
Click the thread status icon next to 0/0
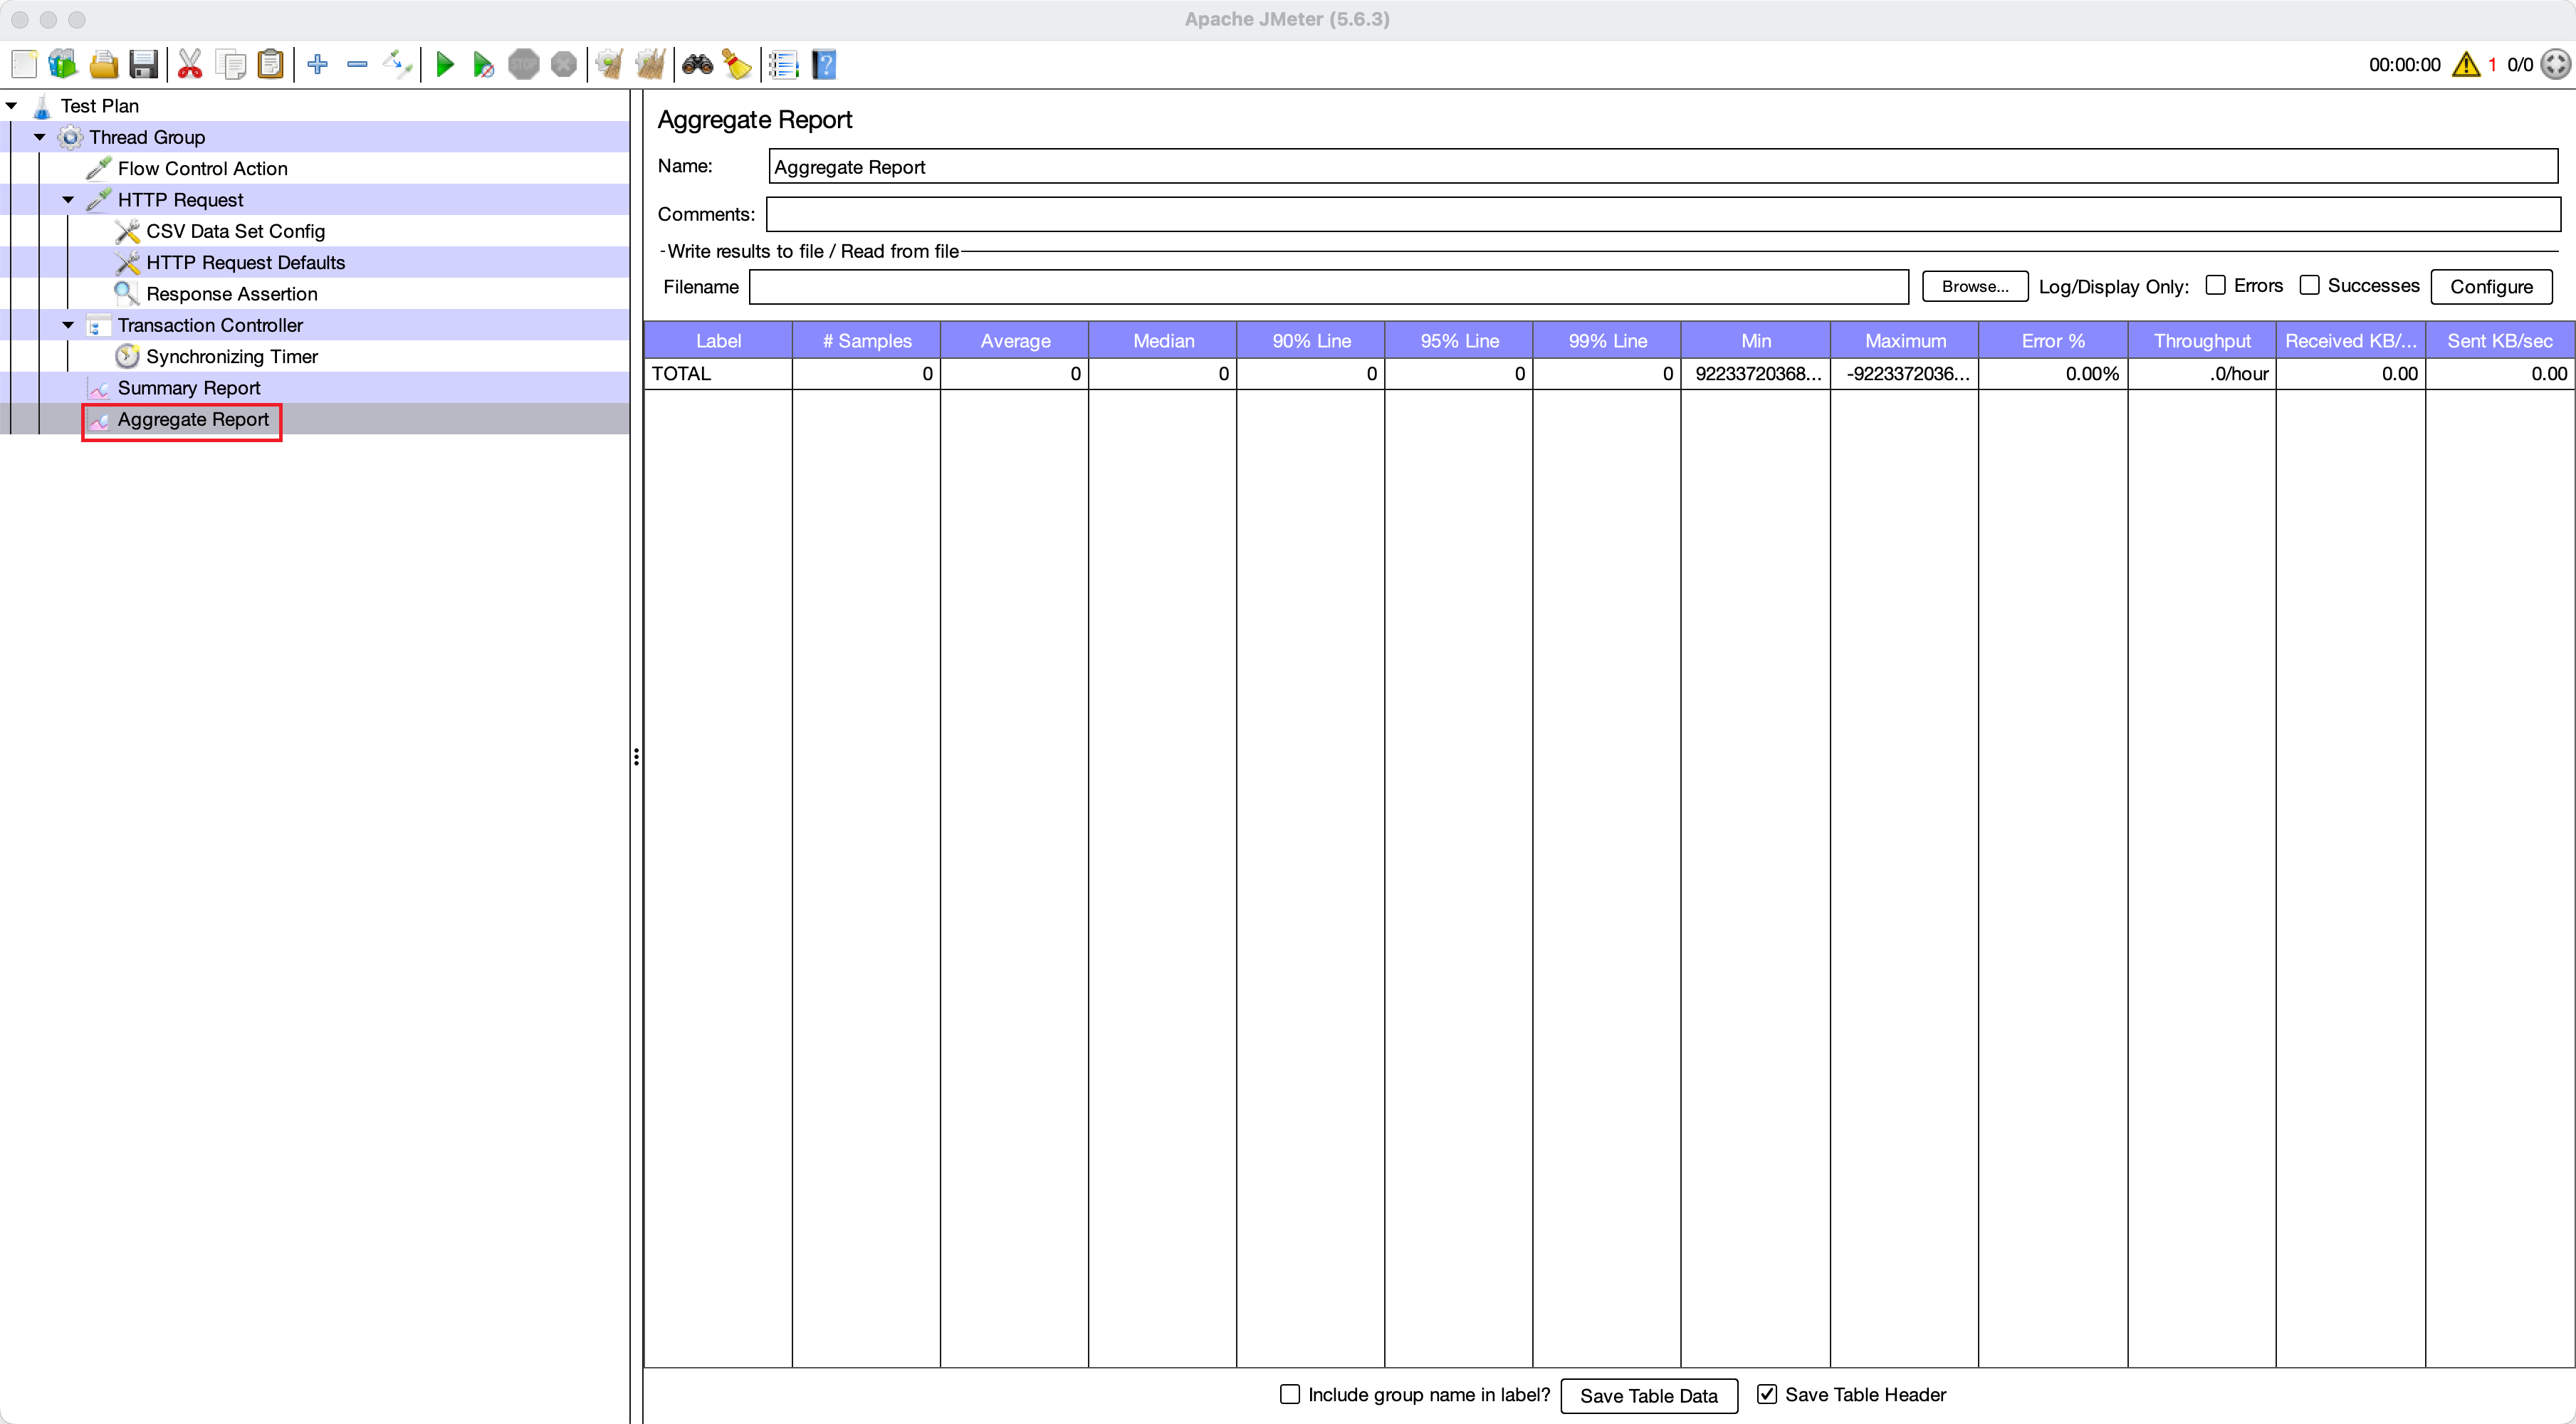pyautogui.click(x=2555, y=65)
